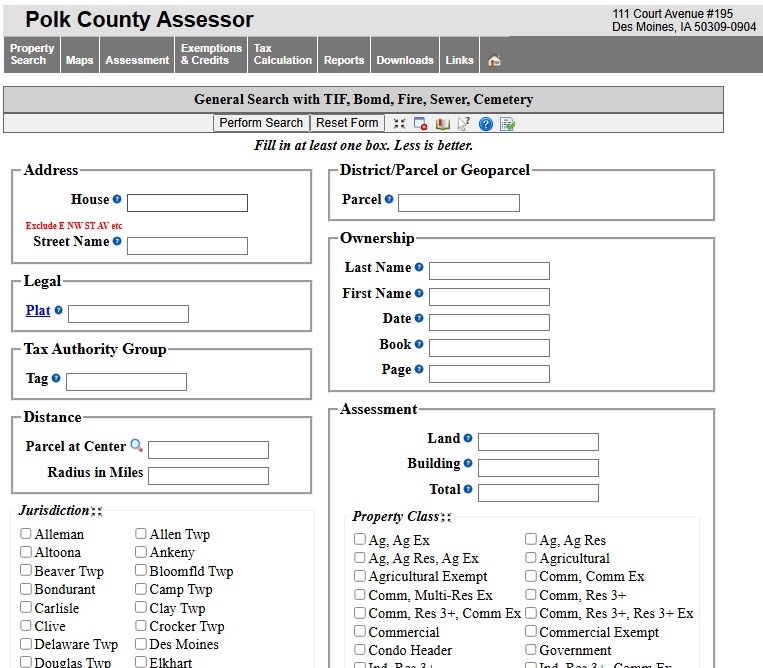The image size is (763, 668).
Task: Click the checklist icon with green check
Action: click(x=508, y=124)
